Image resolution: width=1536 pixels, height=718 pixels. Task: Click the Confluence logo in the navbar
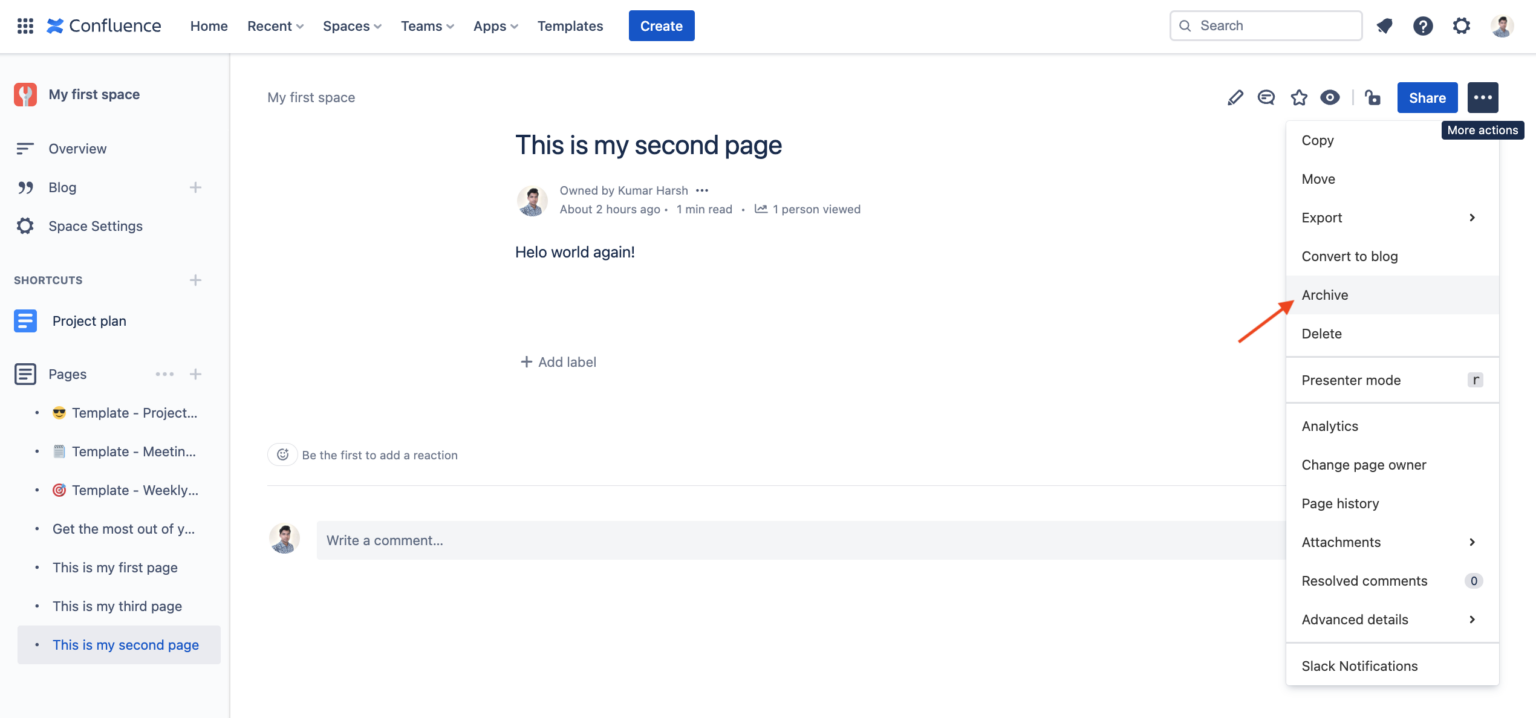click(103, 25)
